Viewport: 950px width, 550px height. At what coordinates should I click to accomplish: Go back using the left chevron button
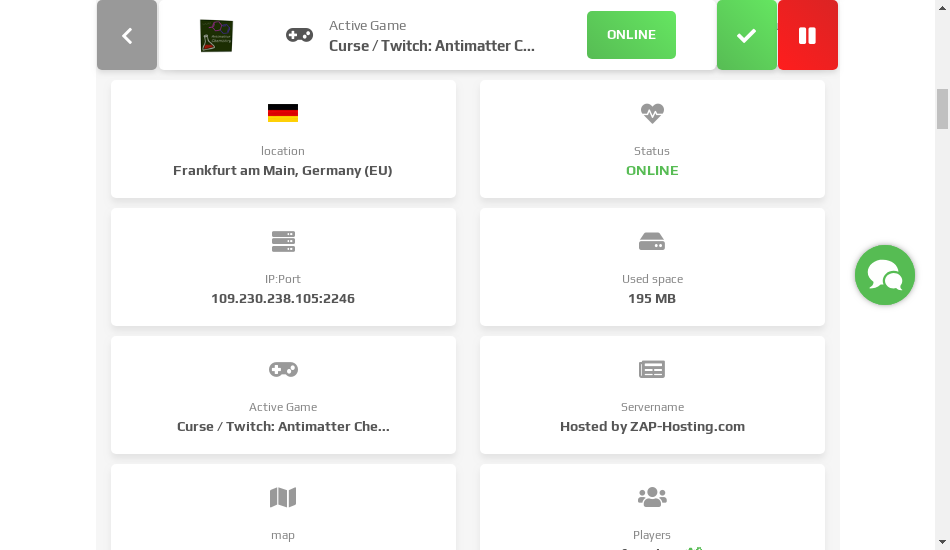pos(127,35)
